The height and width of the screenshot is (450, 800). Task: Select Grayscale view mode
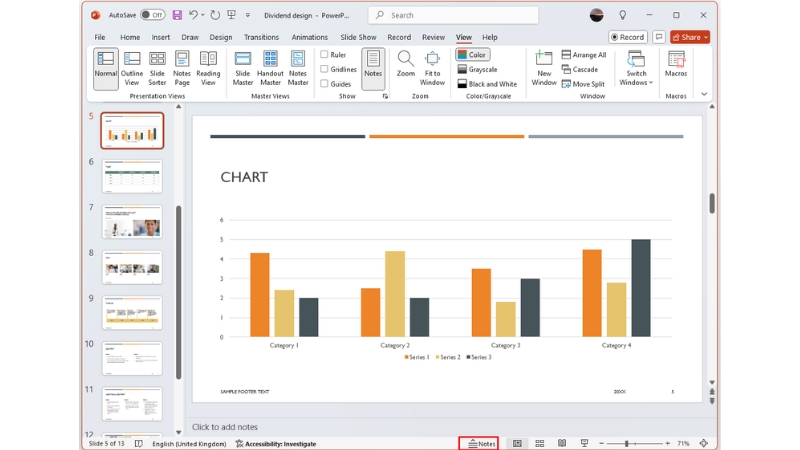coord(478,69)
